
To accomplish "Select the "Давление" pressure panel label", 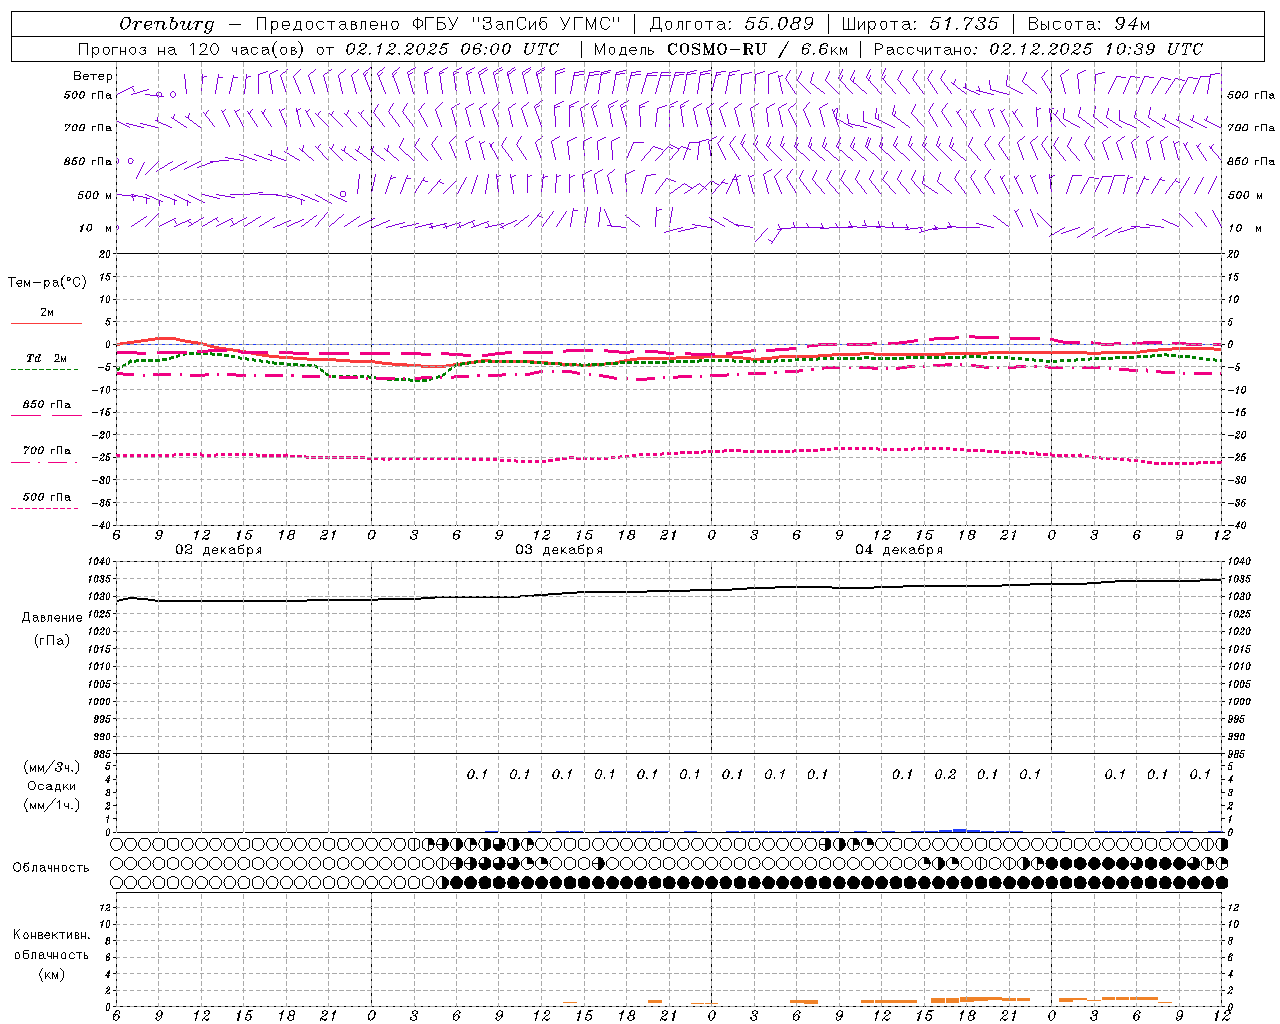I will pyautogui.click(x=52, y=618).
